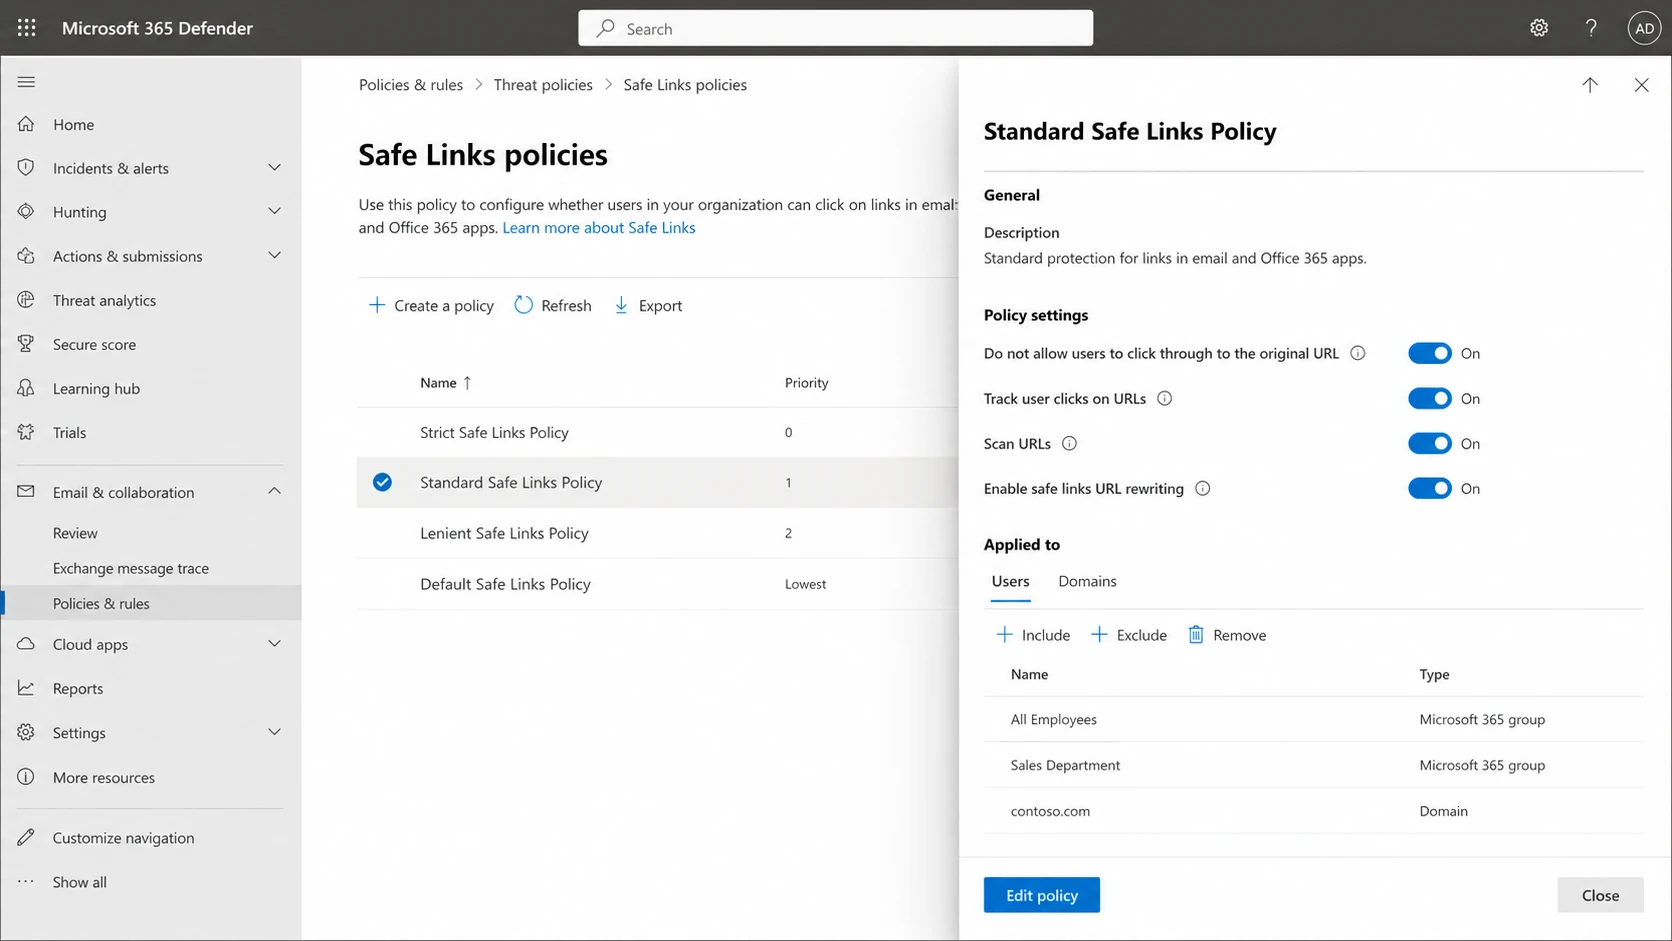This screenshot has width=1672, height=941.
Task: Click the help question mark icon
Action: click(x=1591, y=28)
